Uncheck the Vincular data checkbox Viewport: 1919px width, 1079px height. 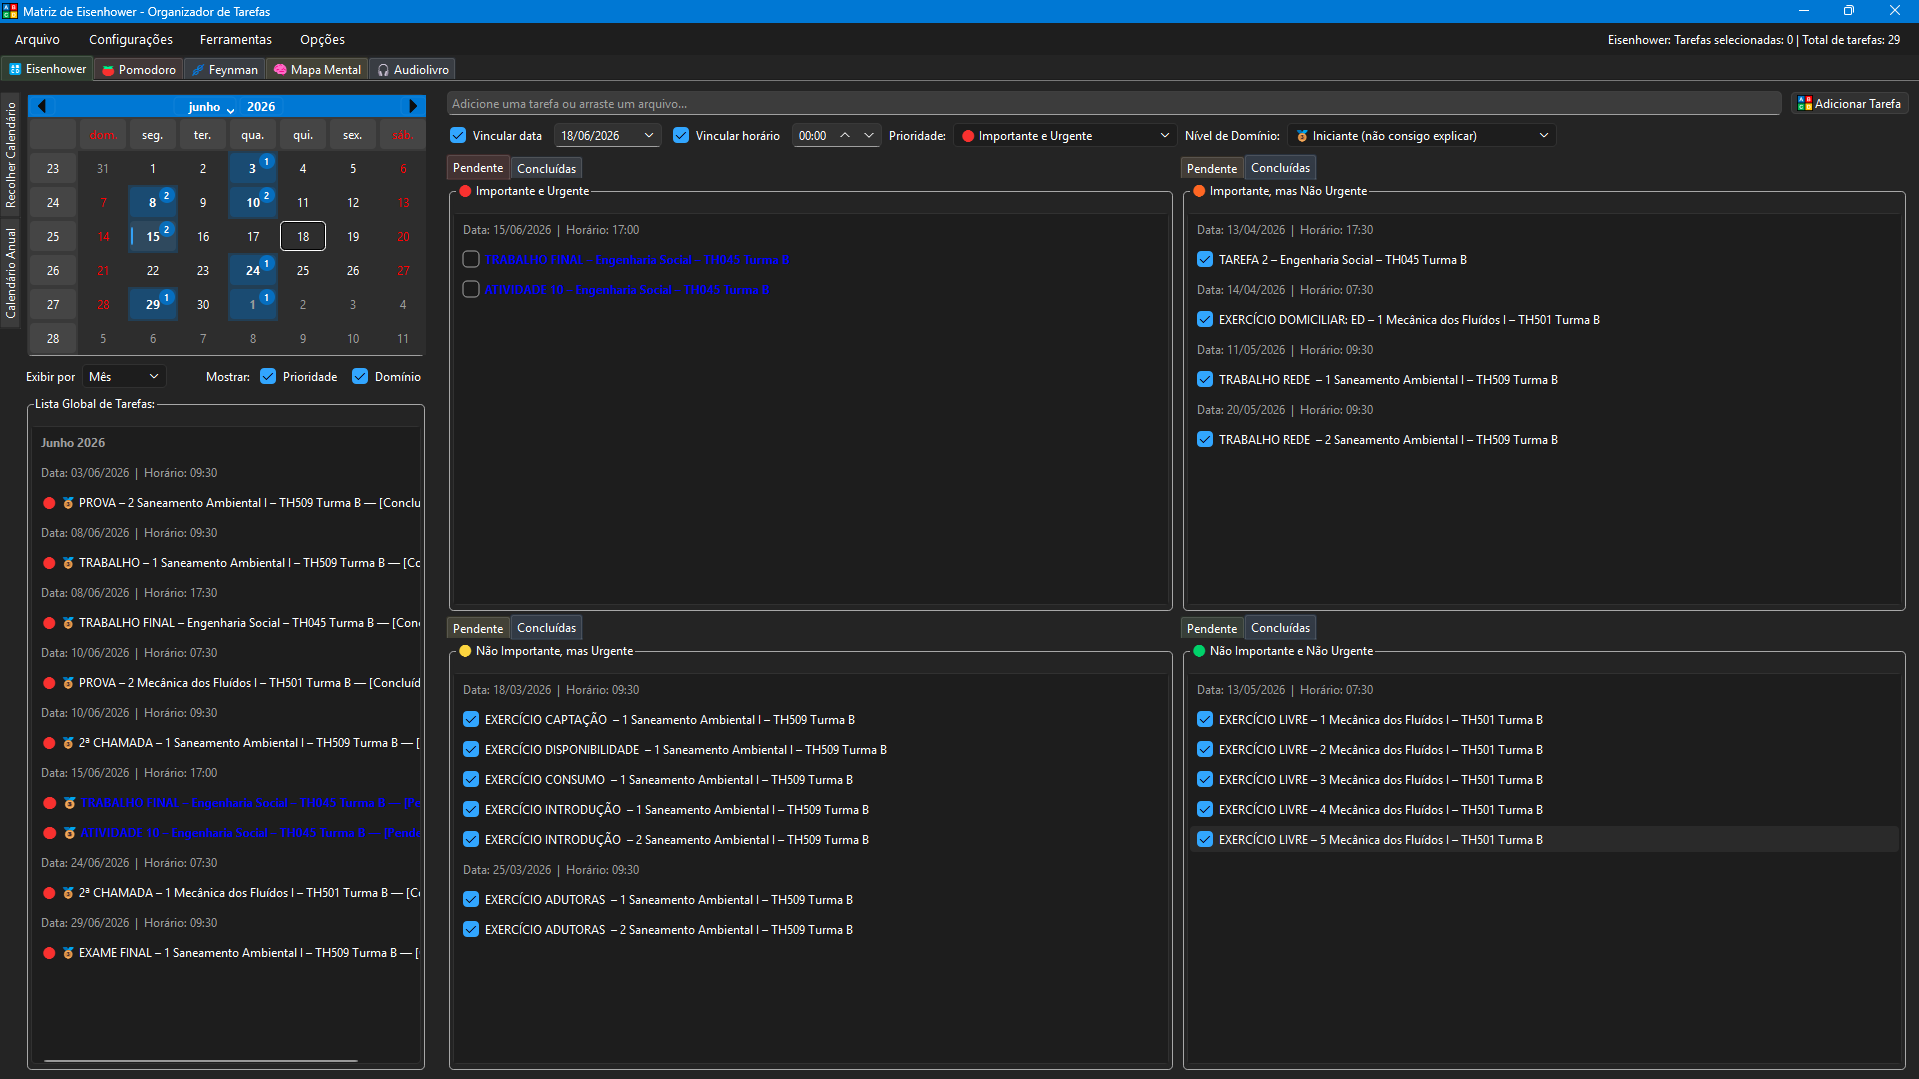[x=458, y=135]
